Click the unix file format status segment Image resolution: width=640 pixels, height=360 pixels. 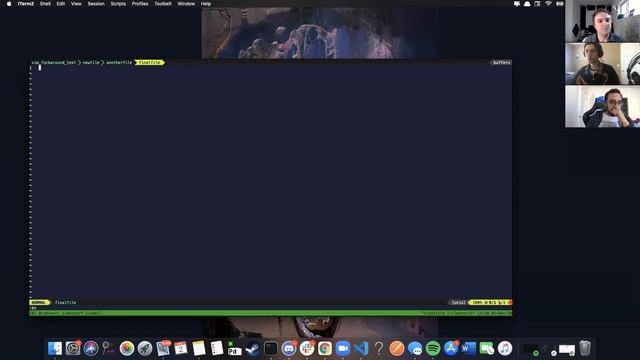click(x=458, y=302)
